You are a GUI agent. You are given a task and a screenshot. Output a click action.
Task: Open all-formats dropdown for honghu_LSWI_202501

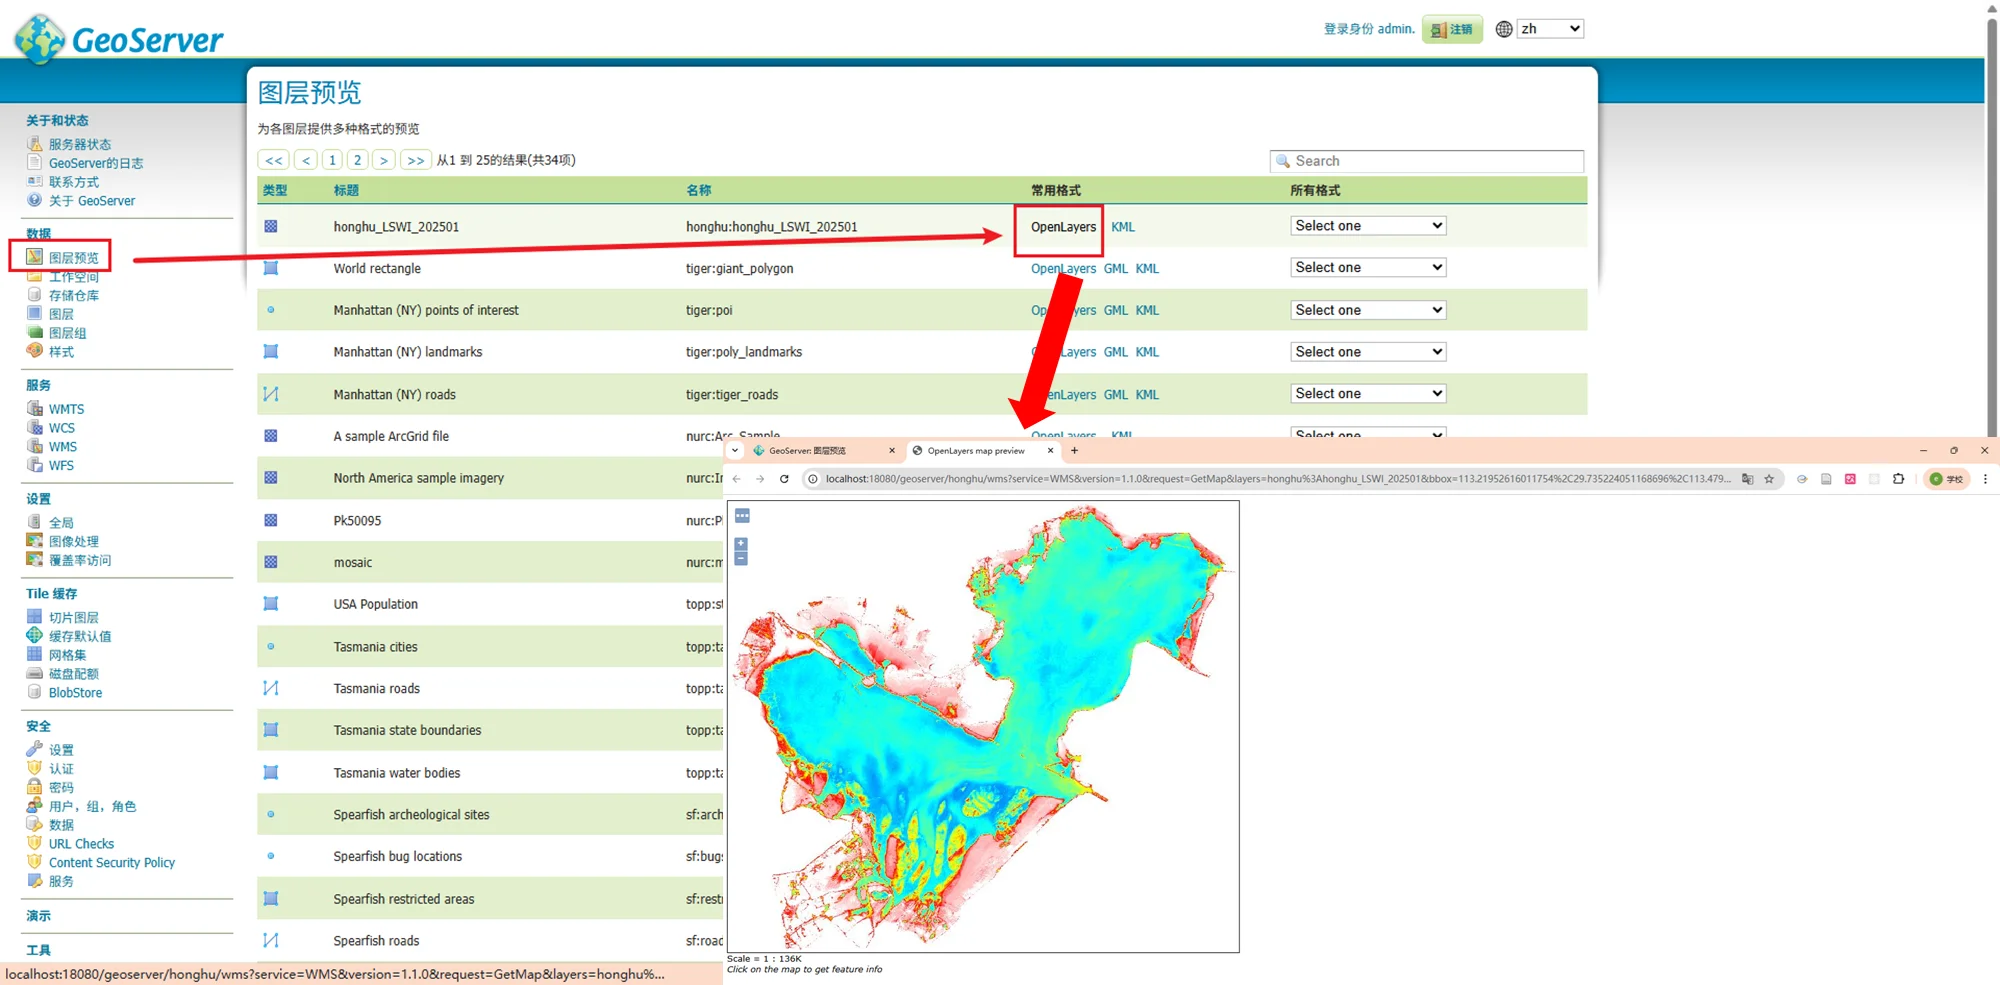click(1367, 226)
